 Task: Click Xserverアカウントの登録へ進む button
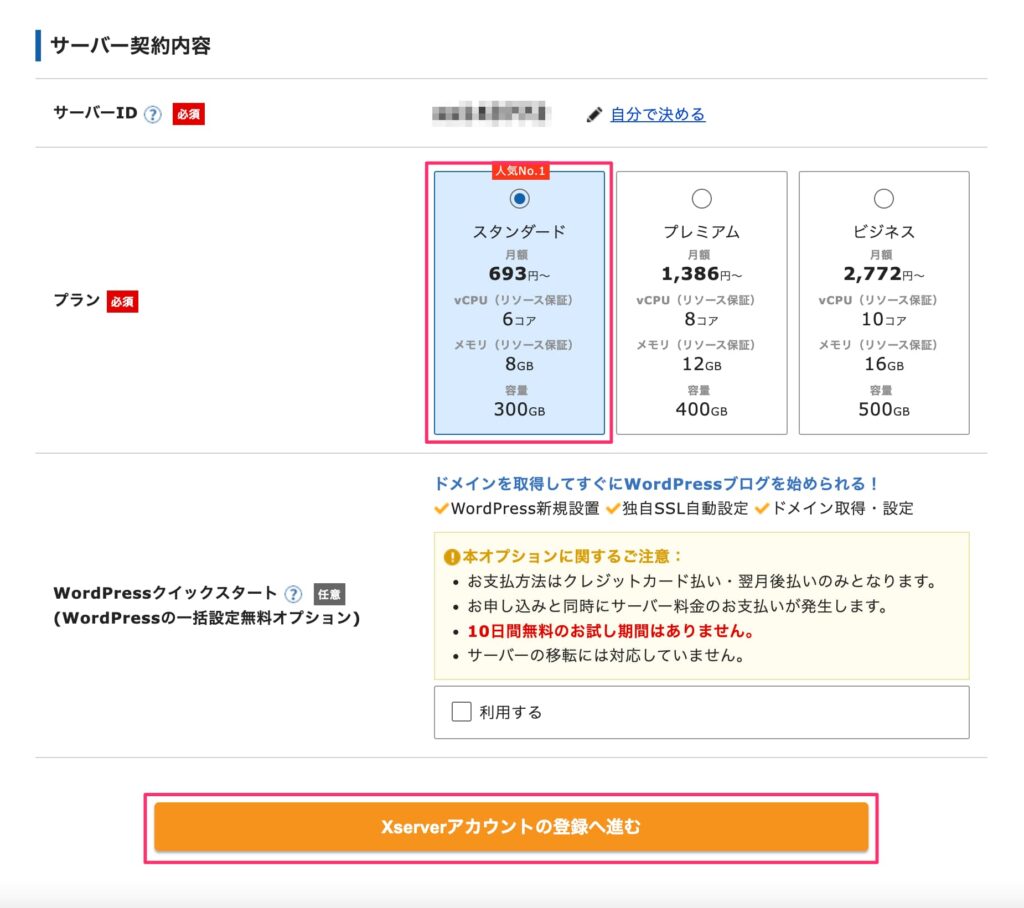click(x=511, y=827)
